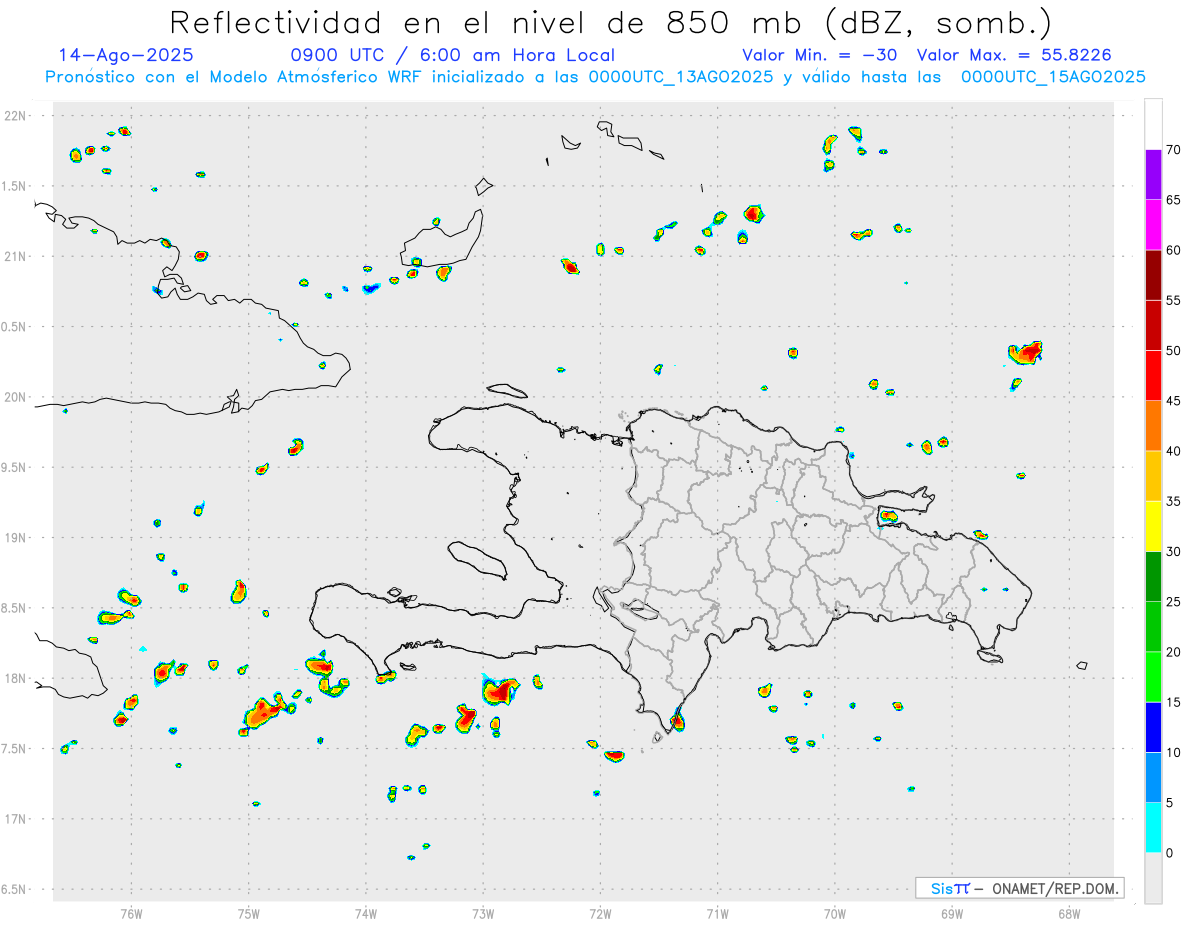Screen dimensions: 1200x927
Task: Click the large storm cell near 20.3N 68.4W
Action: (1026, 352)
